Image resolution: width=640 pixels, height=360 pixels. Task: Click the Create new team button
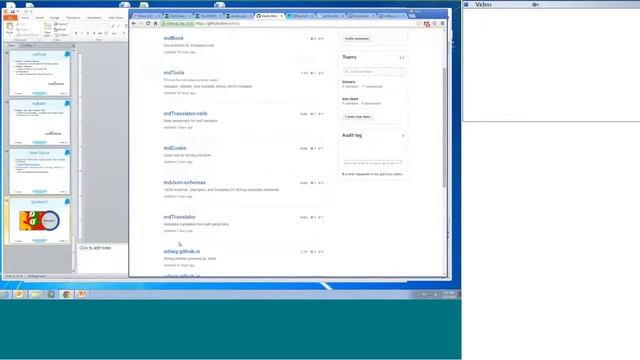click(358, 117)
